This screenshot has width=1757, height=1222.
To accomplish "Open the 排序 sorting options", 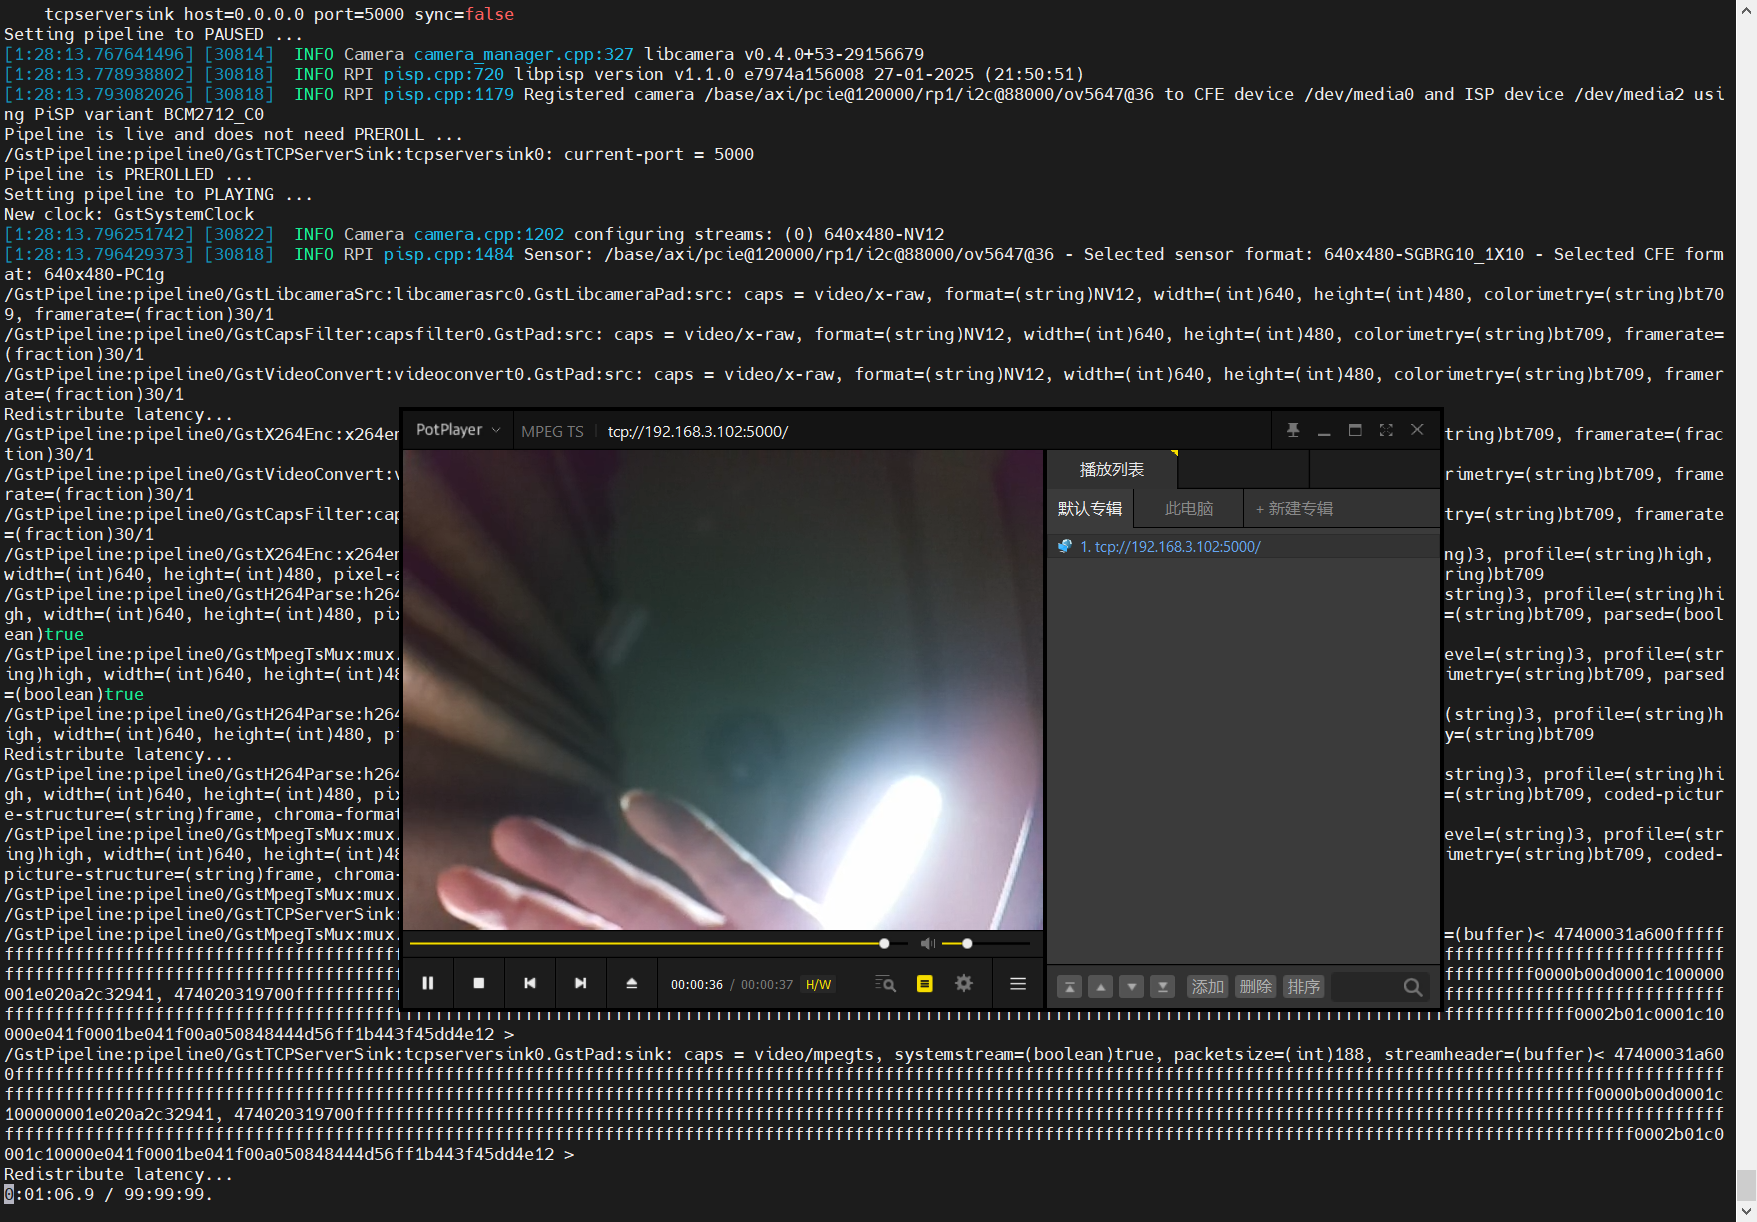I will (x=1303, y=986).
